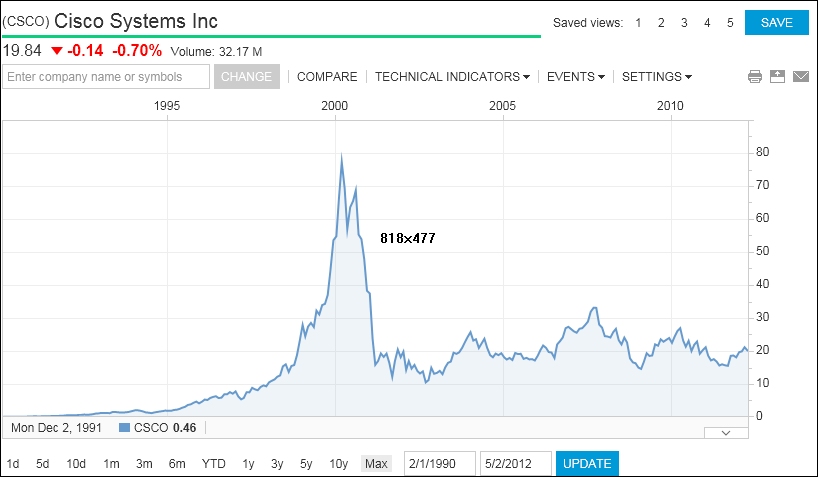818x477 pixels.
Task: Load saved view 3
Action: pos(684,23)
